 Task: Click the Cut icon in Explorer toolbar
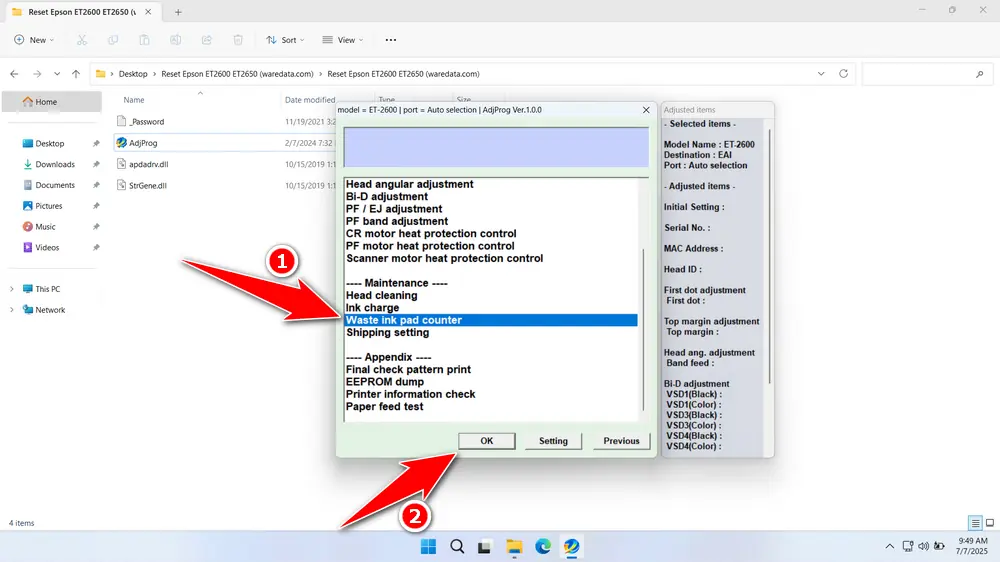(82, 40)
